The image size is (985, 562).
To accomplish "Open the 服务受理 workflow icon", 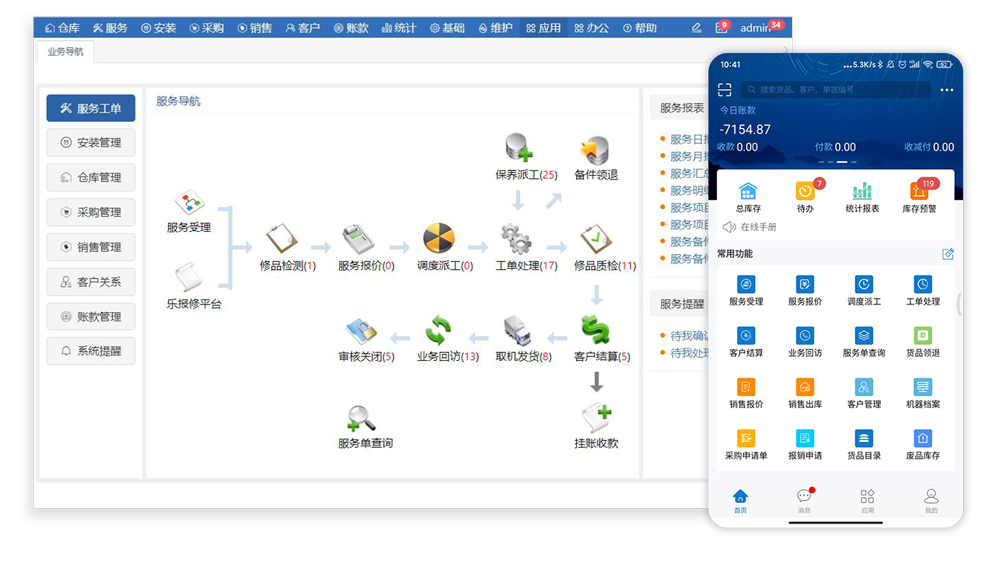I will [x=188, y=204].
